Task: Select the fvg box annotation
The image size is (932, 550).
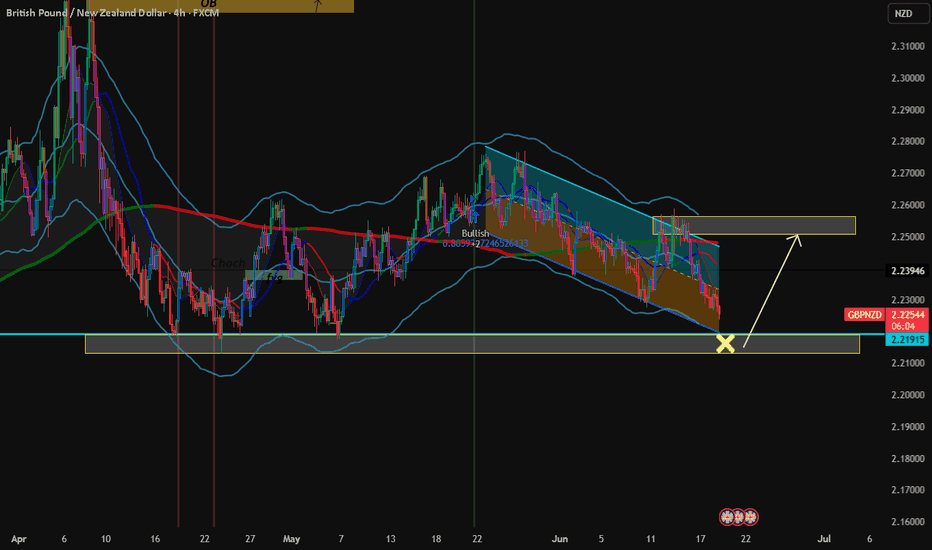Action: click(274, 276)
